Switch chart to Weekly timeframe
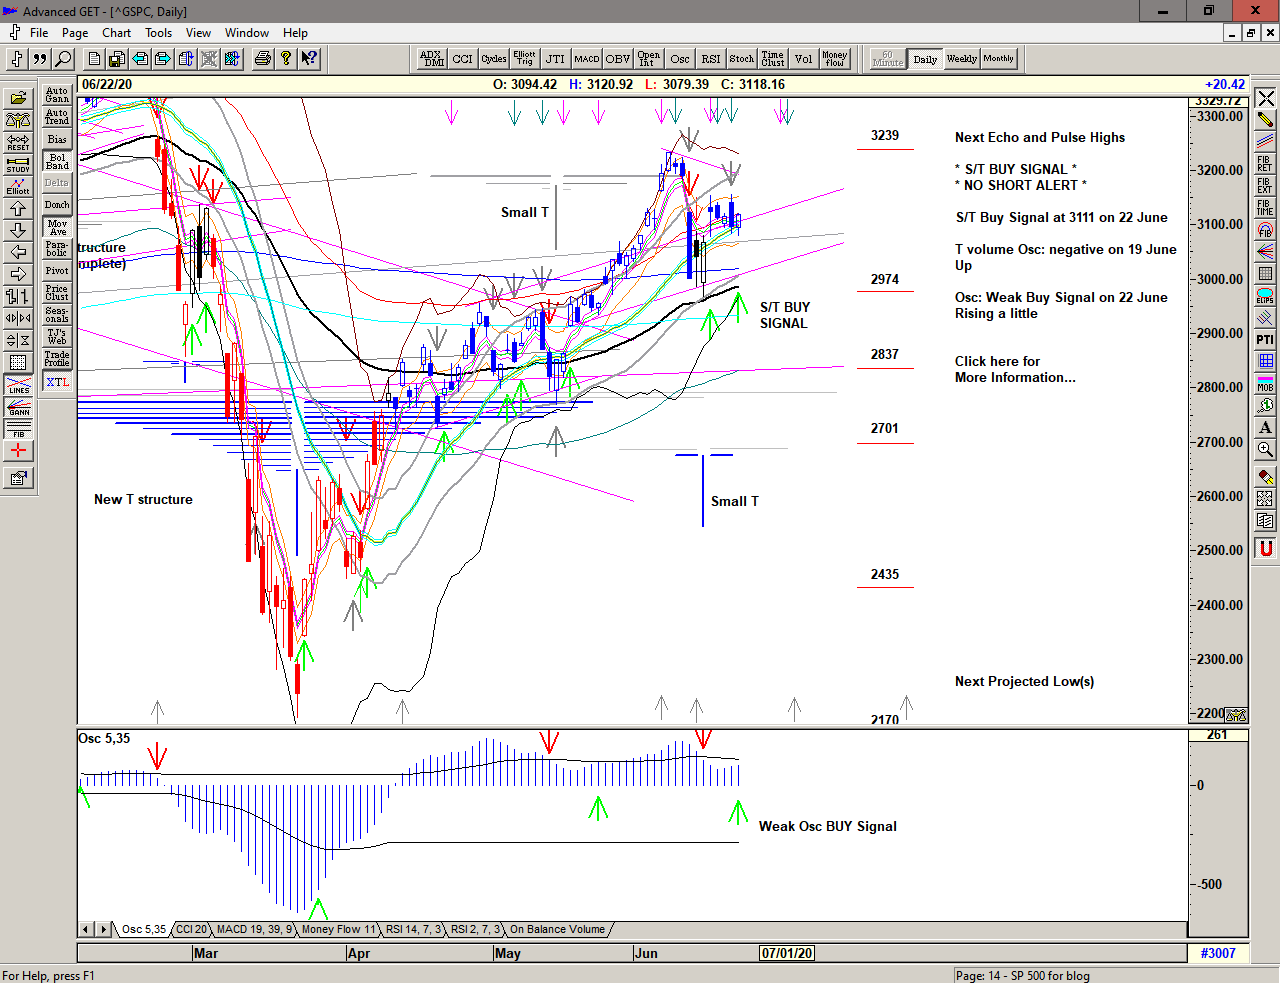 coord(961,59)
